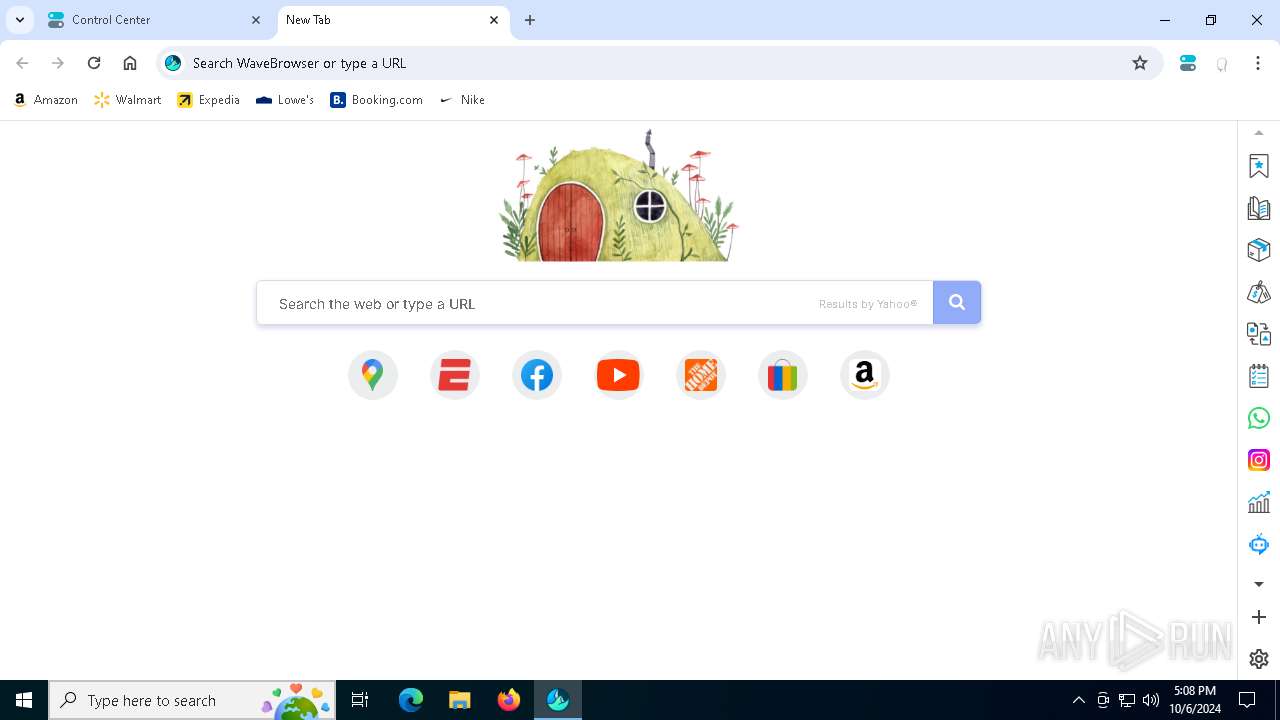Open the Windows Start menu
This screenshot has width=1280, height=720.
tap(24, 700)
